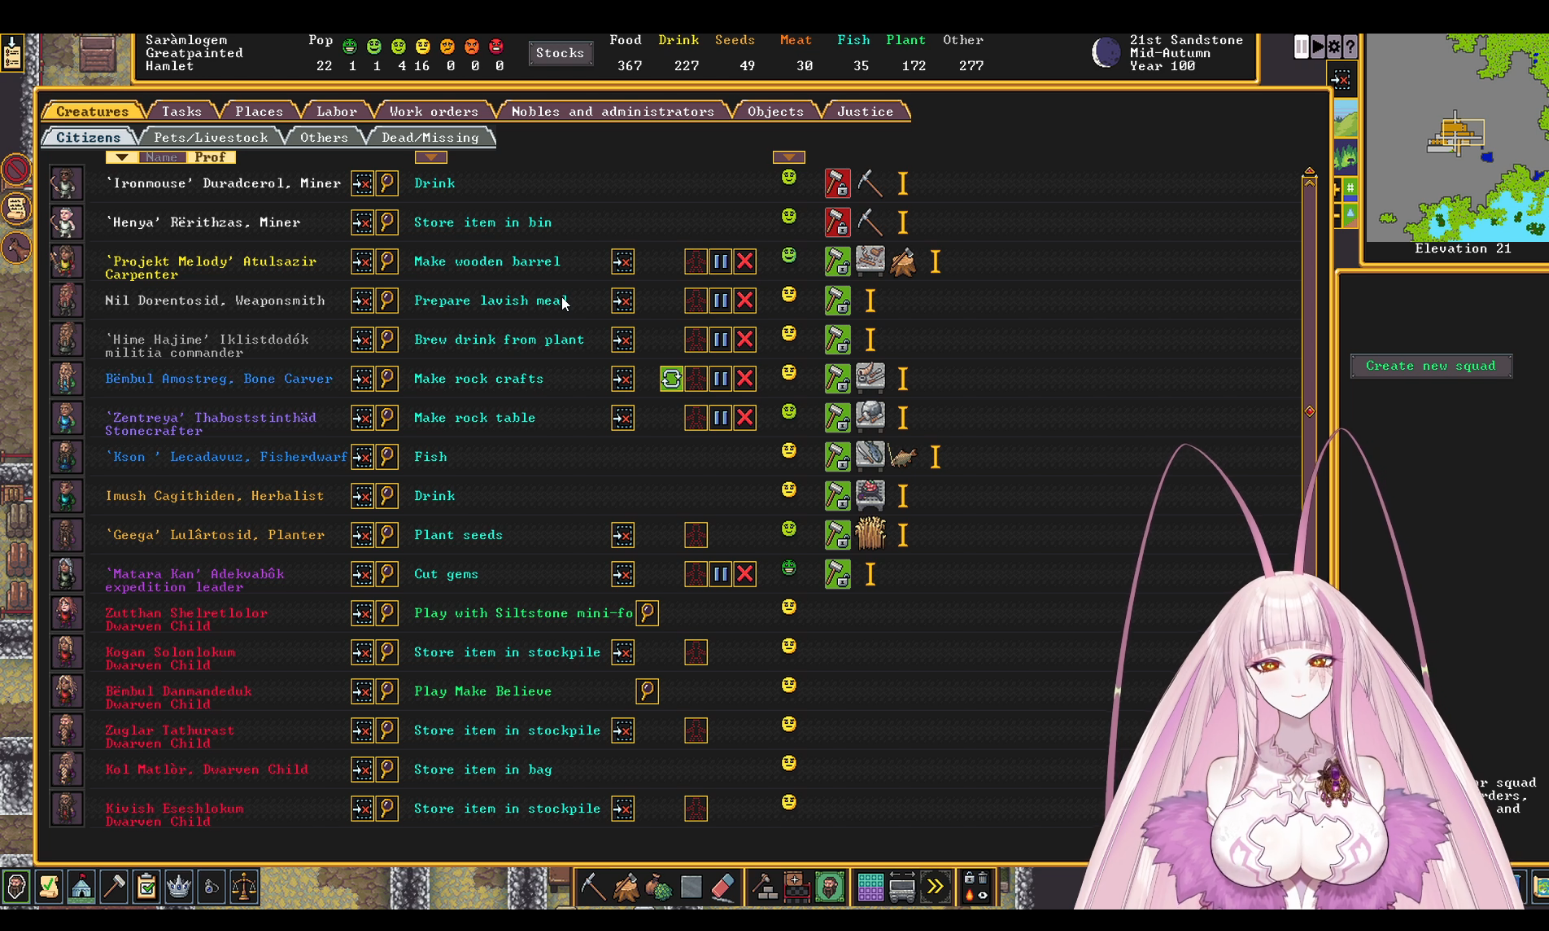
Task: Pause the Make rock table job
Action: pos(720,417)
